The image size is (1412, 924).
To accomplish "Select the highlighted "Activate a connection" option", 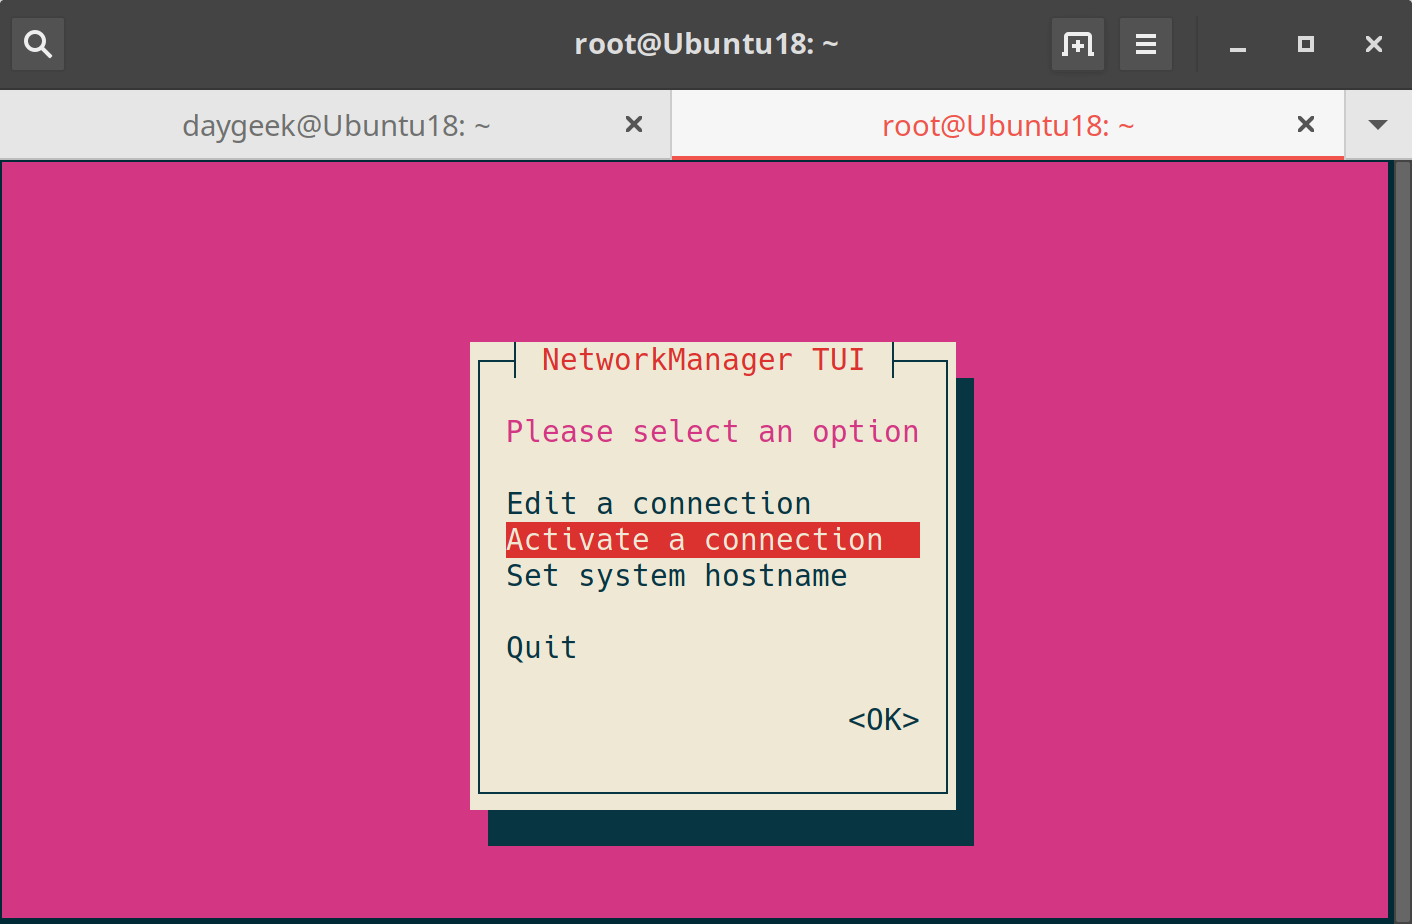I will [x=694, y=539].
